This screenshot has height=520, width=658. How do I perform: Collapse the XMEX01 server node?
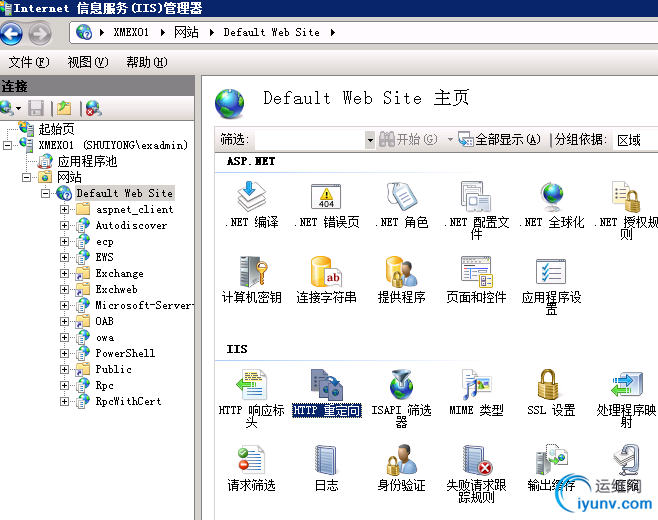(7, 145)
